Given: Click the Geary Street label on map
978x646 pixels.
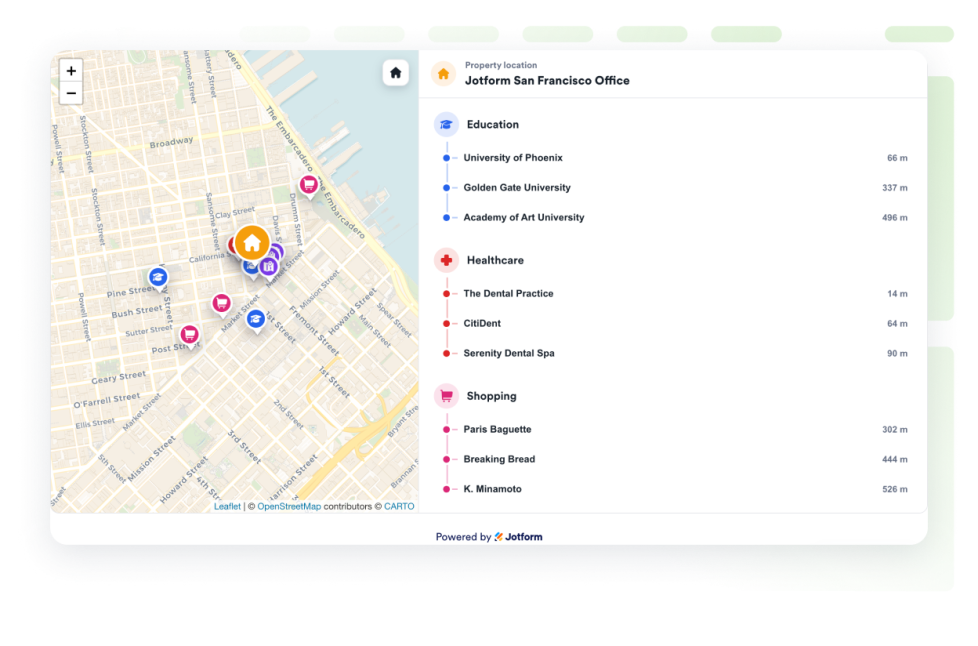Looking at the screenshot, I should 119,377.
